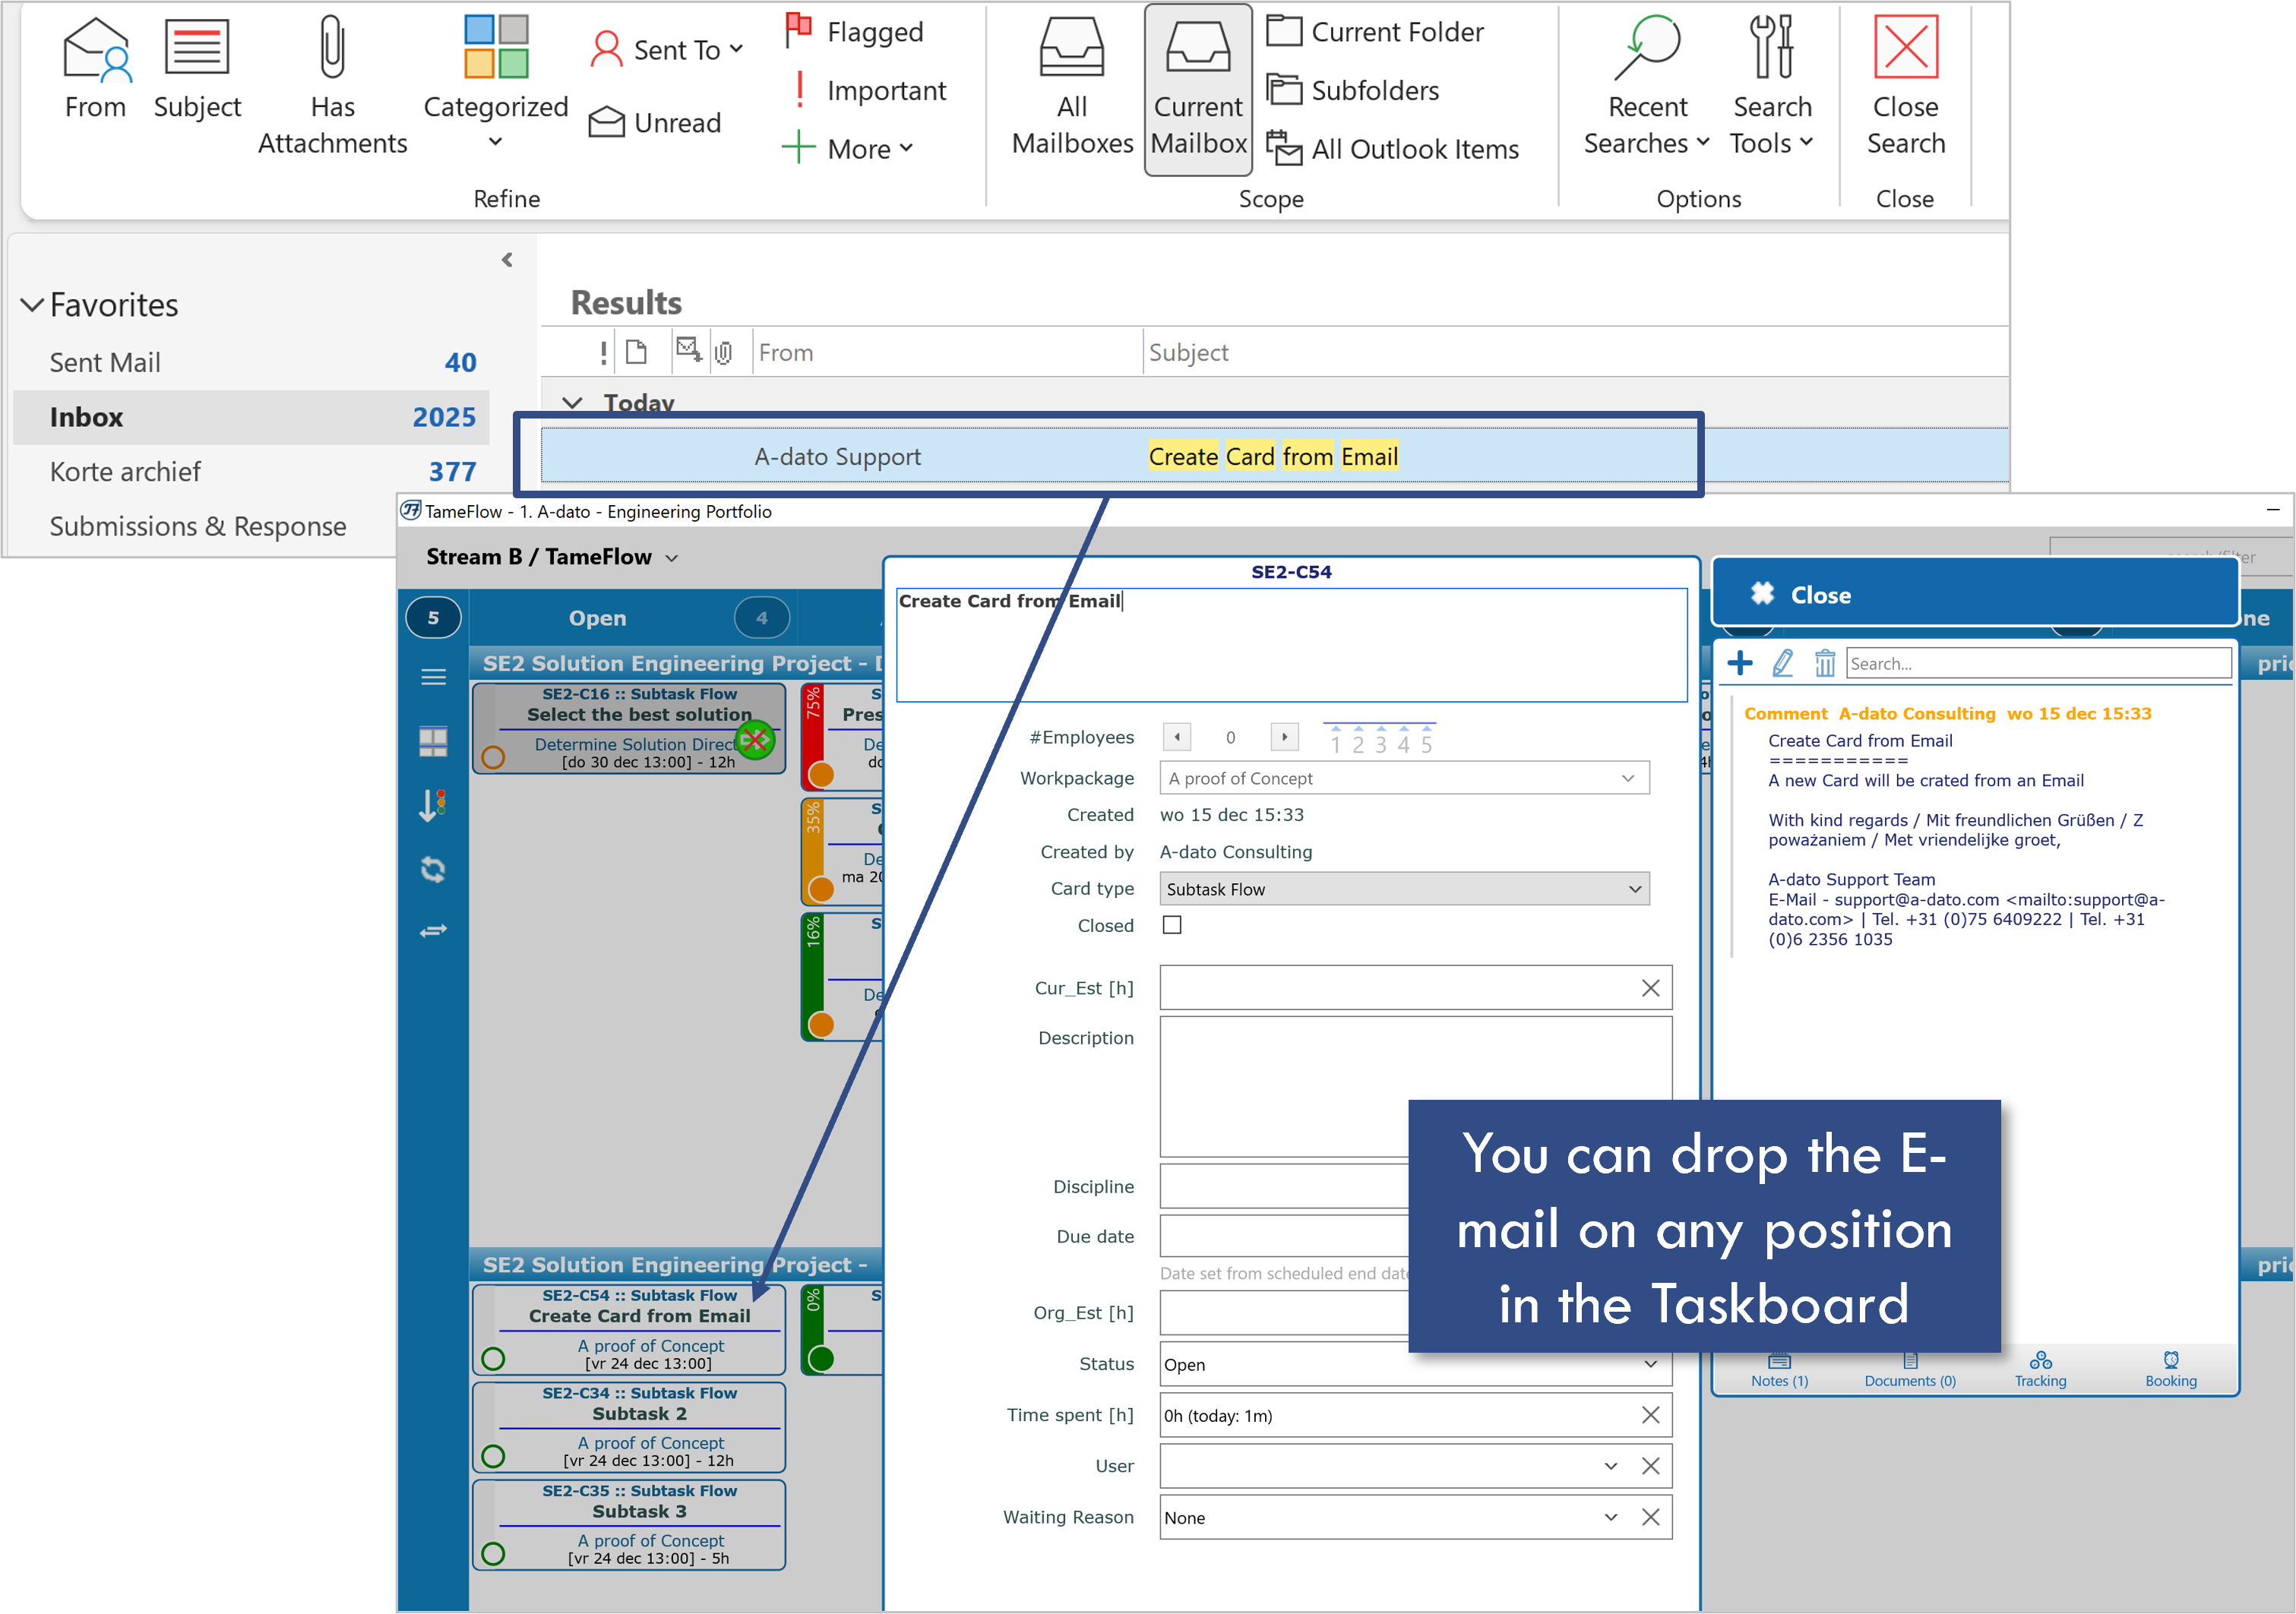Clear the Time spent [h] field

(x=1650, y=1415)
